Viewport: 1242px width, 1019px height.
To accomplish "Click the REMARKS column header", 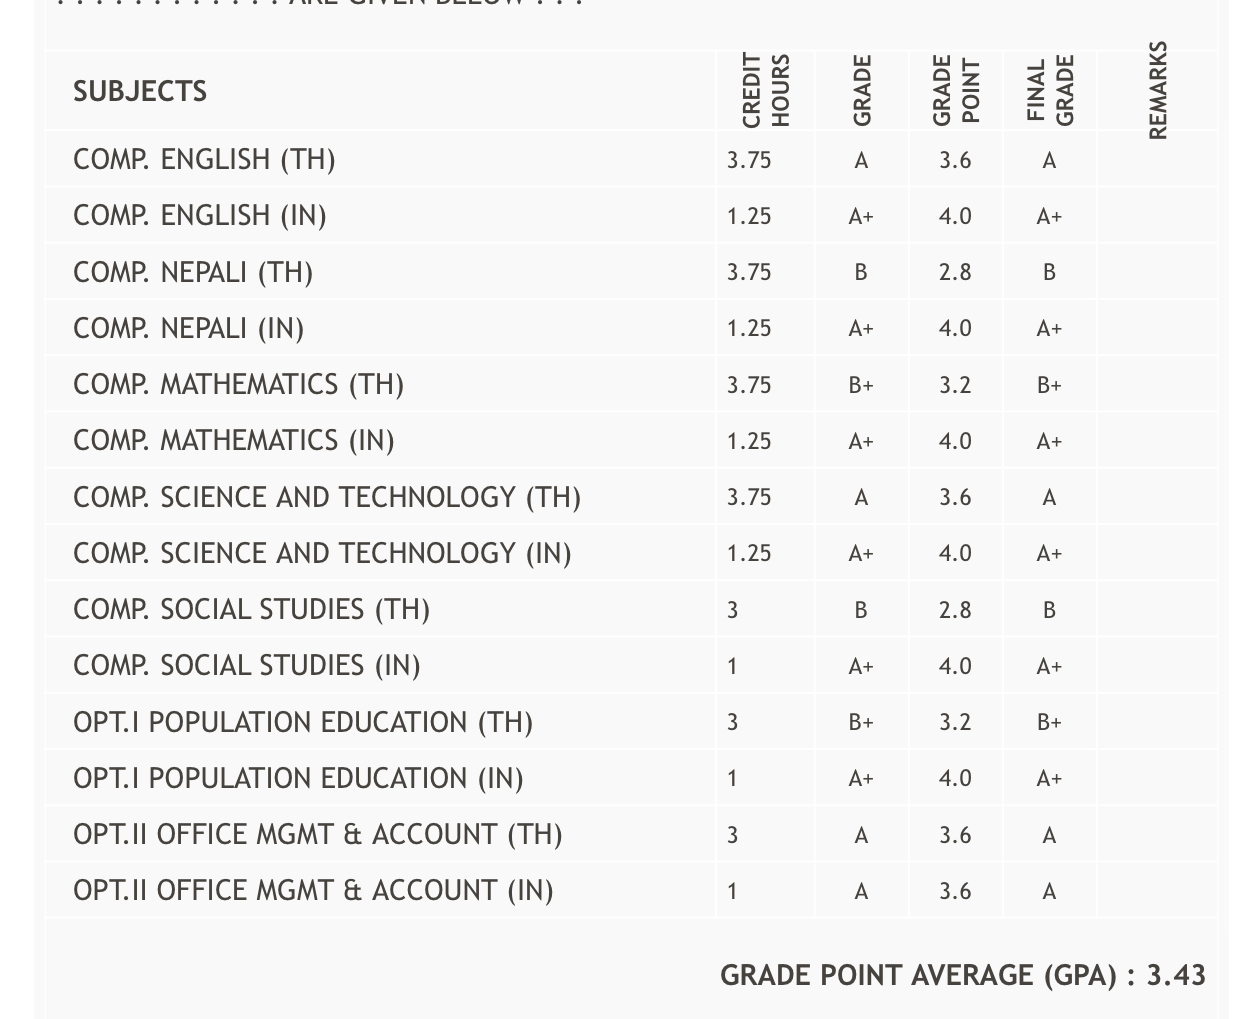I will click(1158, 90).
